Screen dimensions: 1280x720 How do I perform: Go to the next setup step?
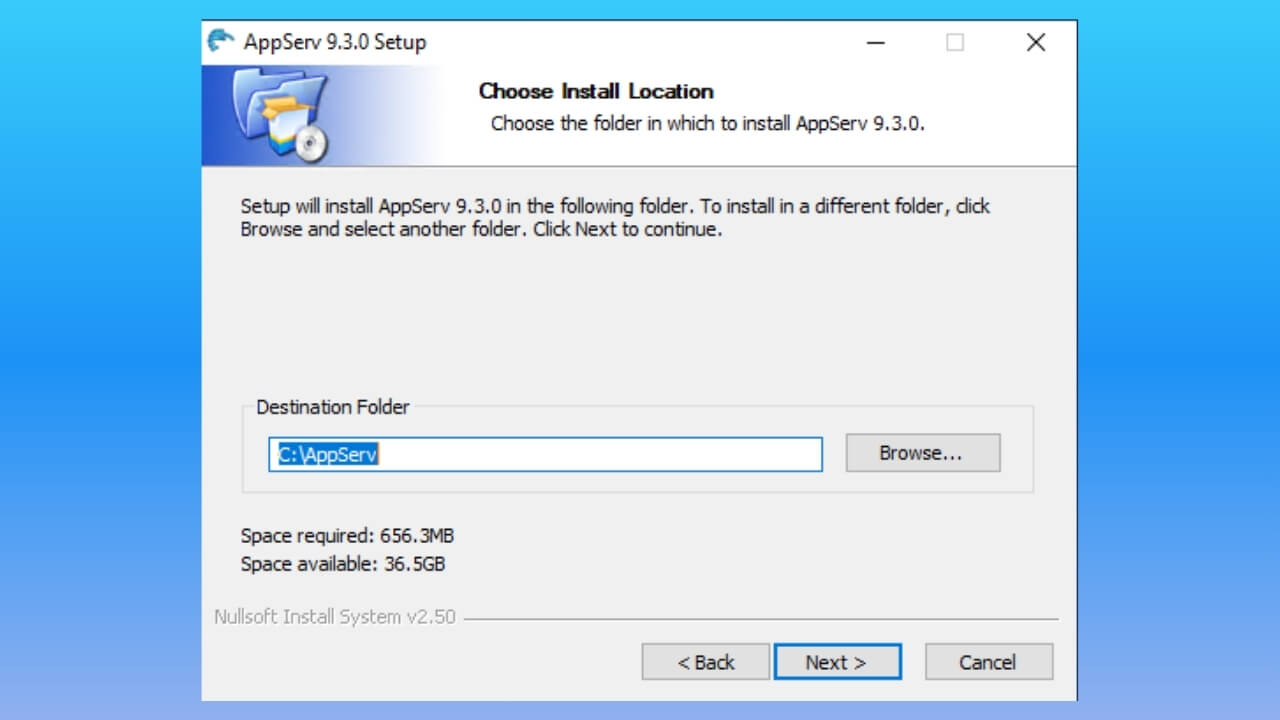click(837, 662)
